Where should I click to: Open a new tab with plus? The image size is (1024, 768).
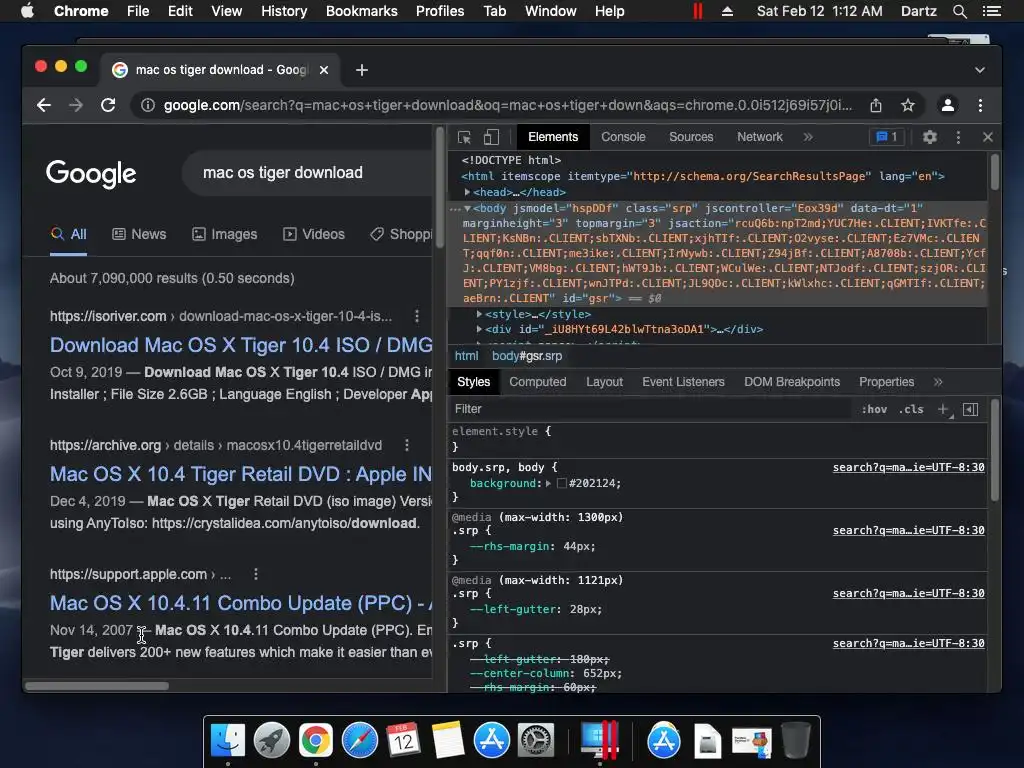click(x=362, y=70)
